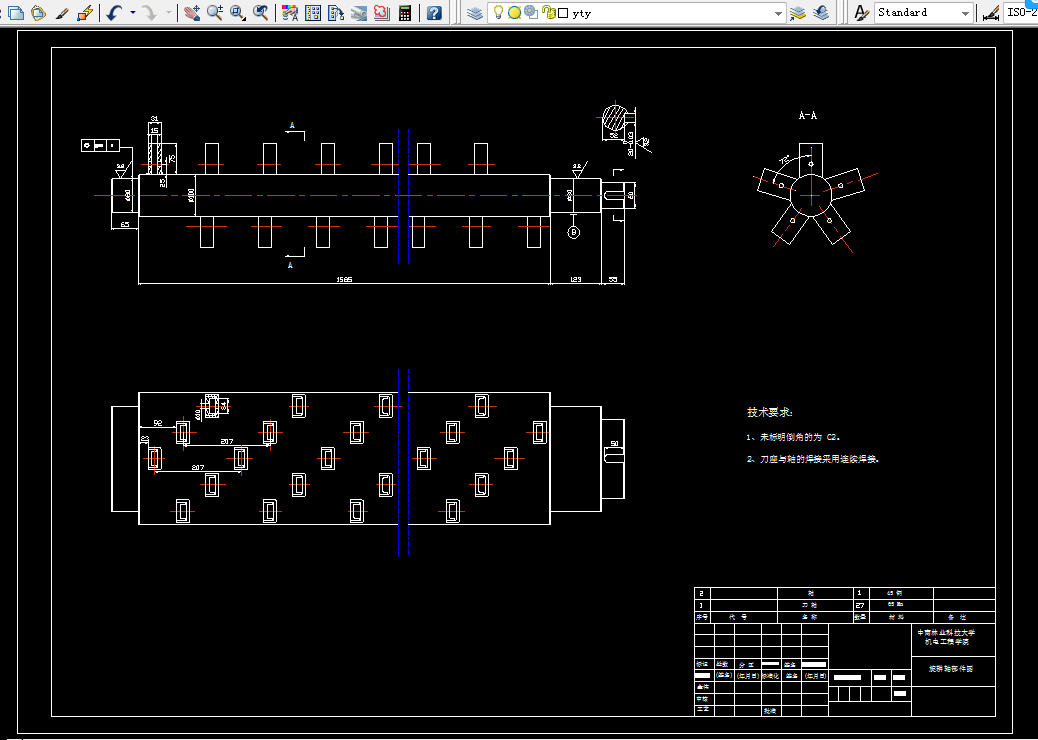Toggle freeze sun icon for yty layer
Viewport: 1038px width, 740px height.
pyautogui.click(x=514, y=12)
